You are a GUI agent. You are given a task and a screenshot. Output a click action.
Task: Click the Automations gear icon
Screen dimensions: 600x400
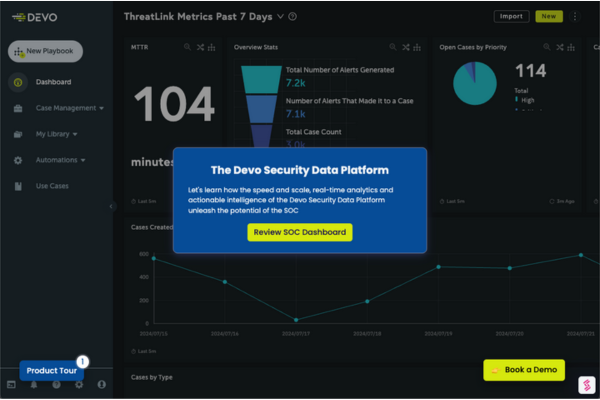18,160
